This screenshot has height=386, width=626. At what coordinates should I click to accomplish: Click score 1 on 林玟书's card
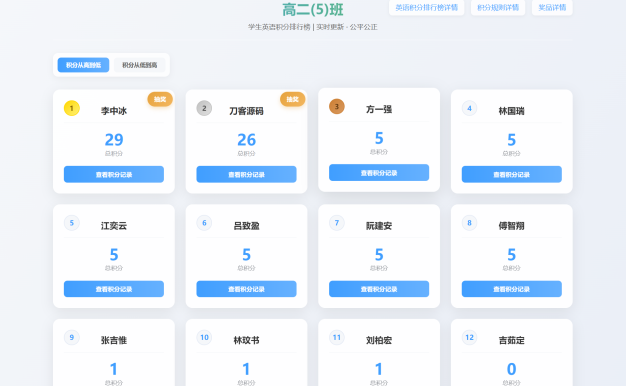pyautogui.click(x=246, y=369)
